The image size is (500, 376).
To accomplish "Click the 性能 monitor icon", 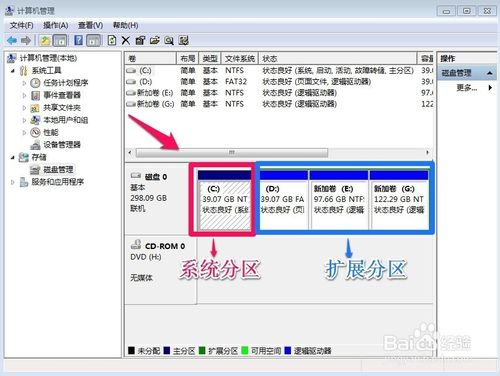I will coord(35,133).
